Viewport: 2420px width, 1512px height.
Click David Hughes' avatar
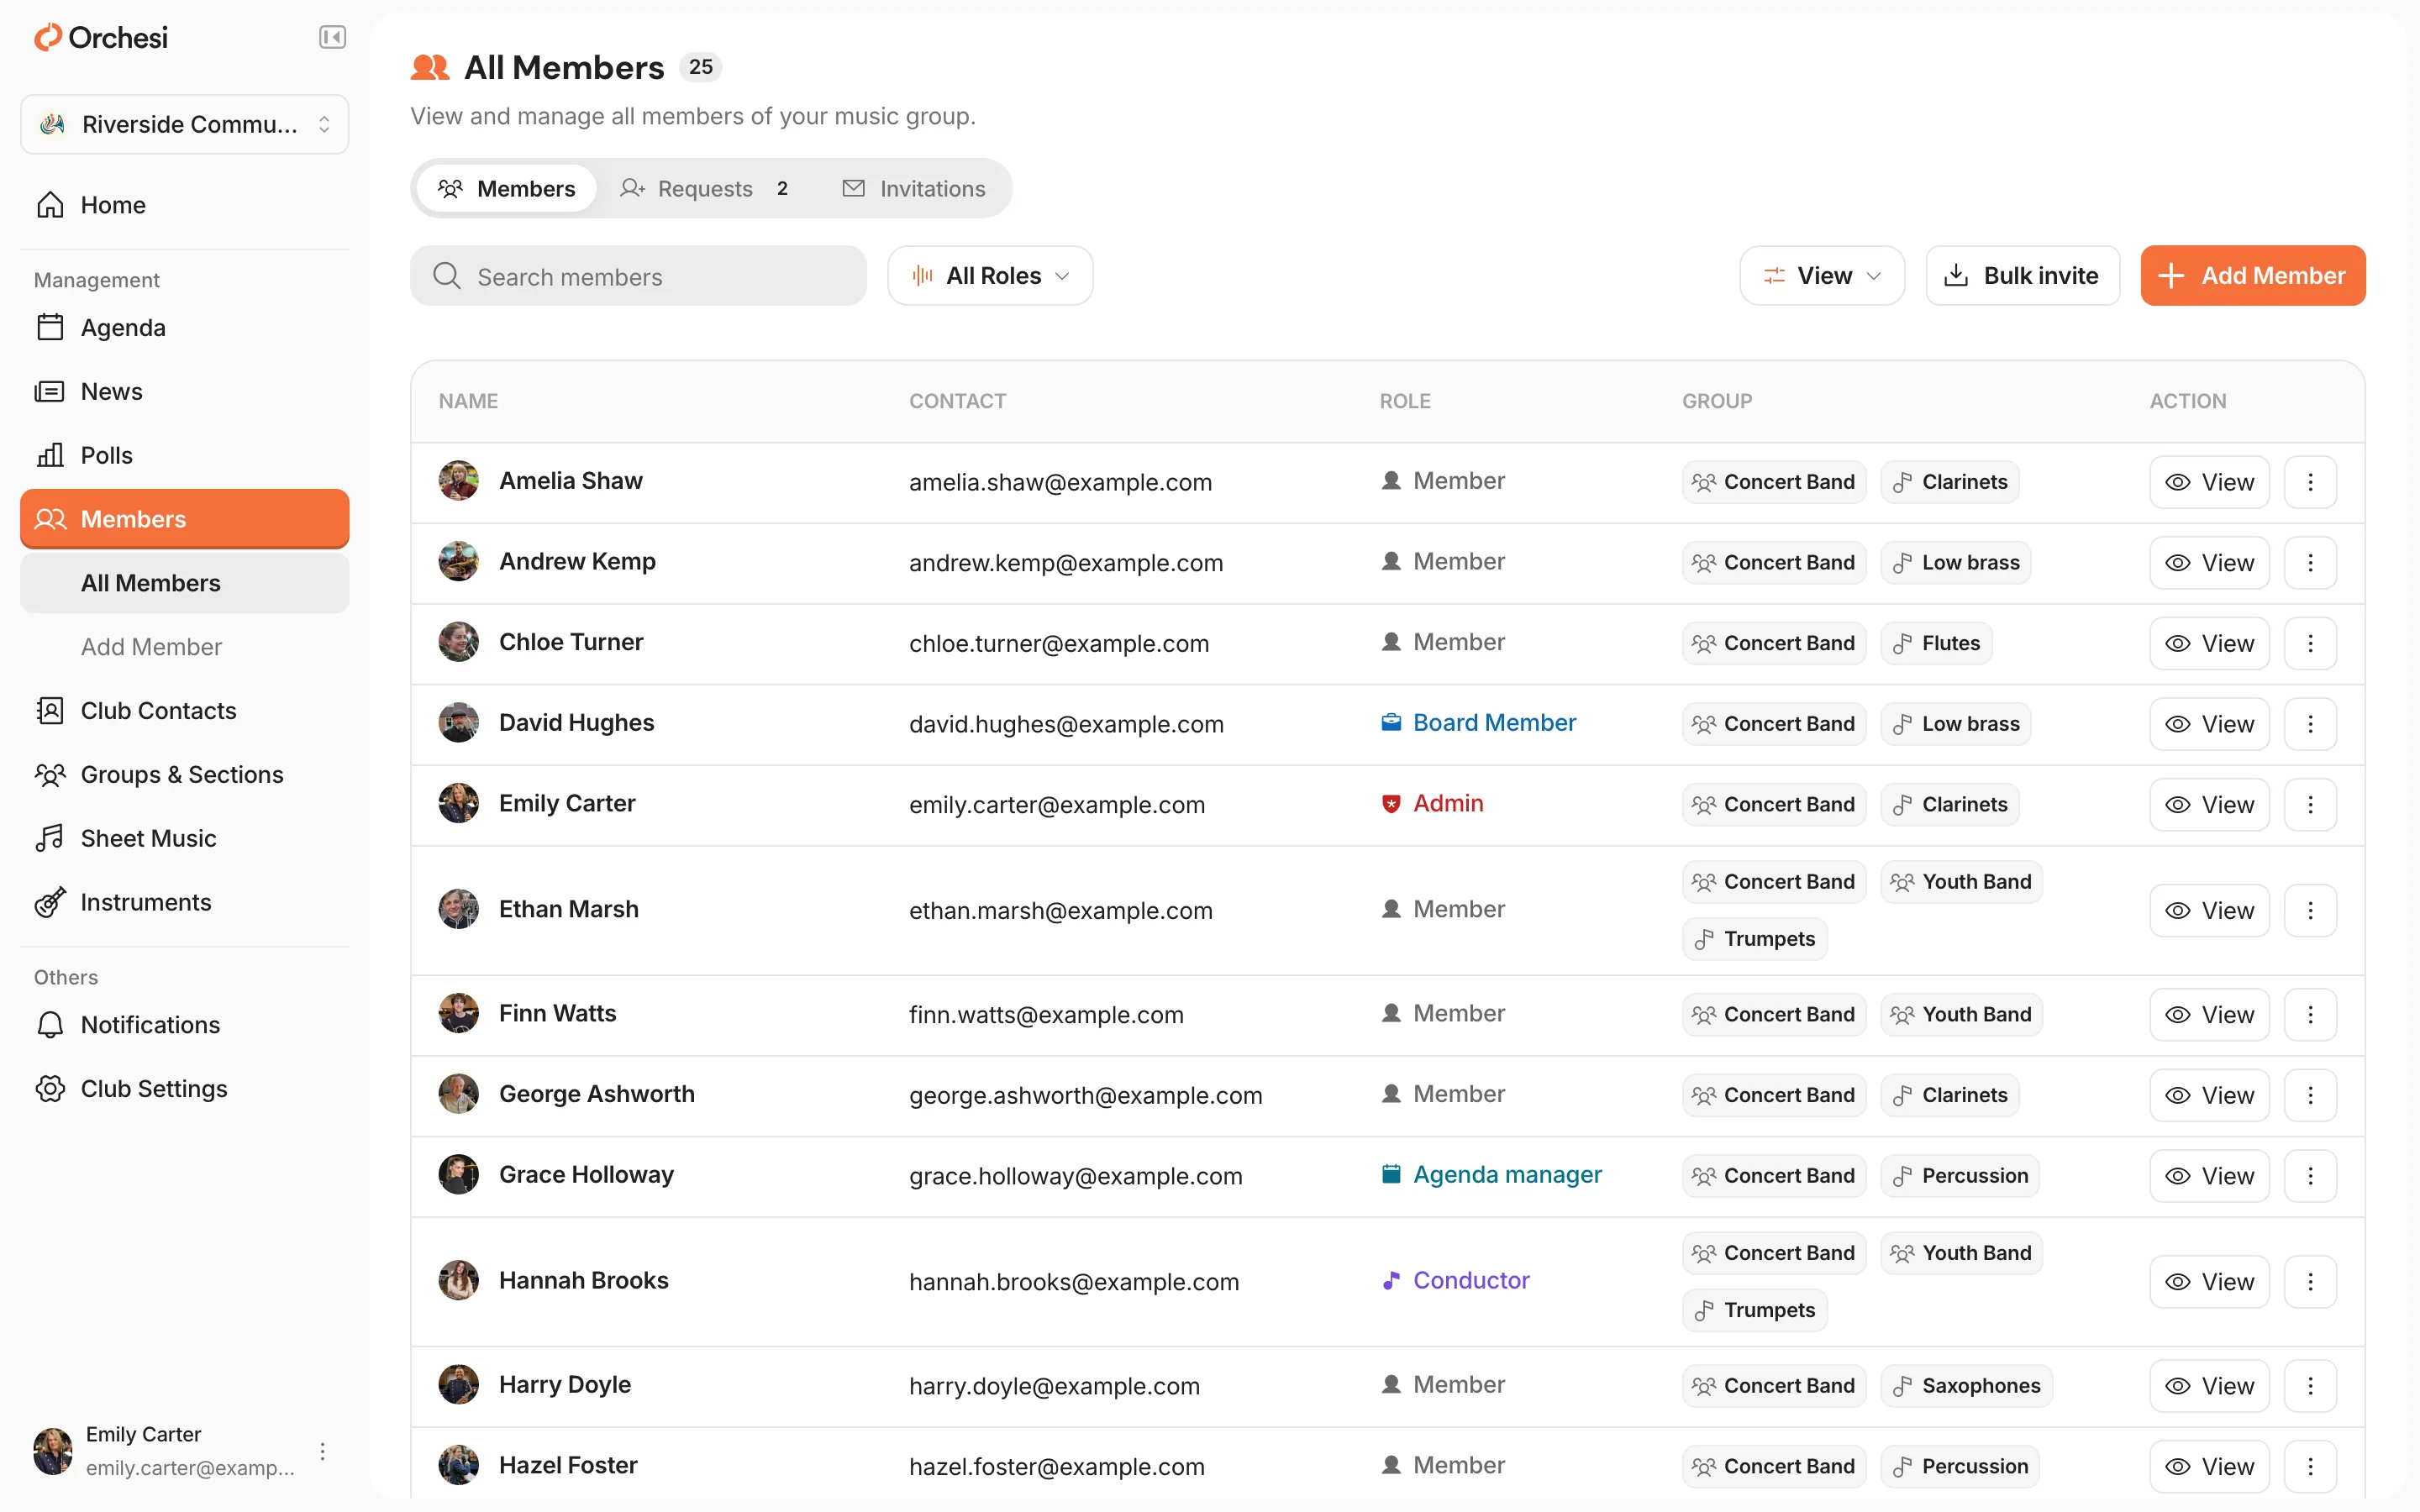pyautogui.click(x=458, y=722)
